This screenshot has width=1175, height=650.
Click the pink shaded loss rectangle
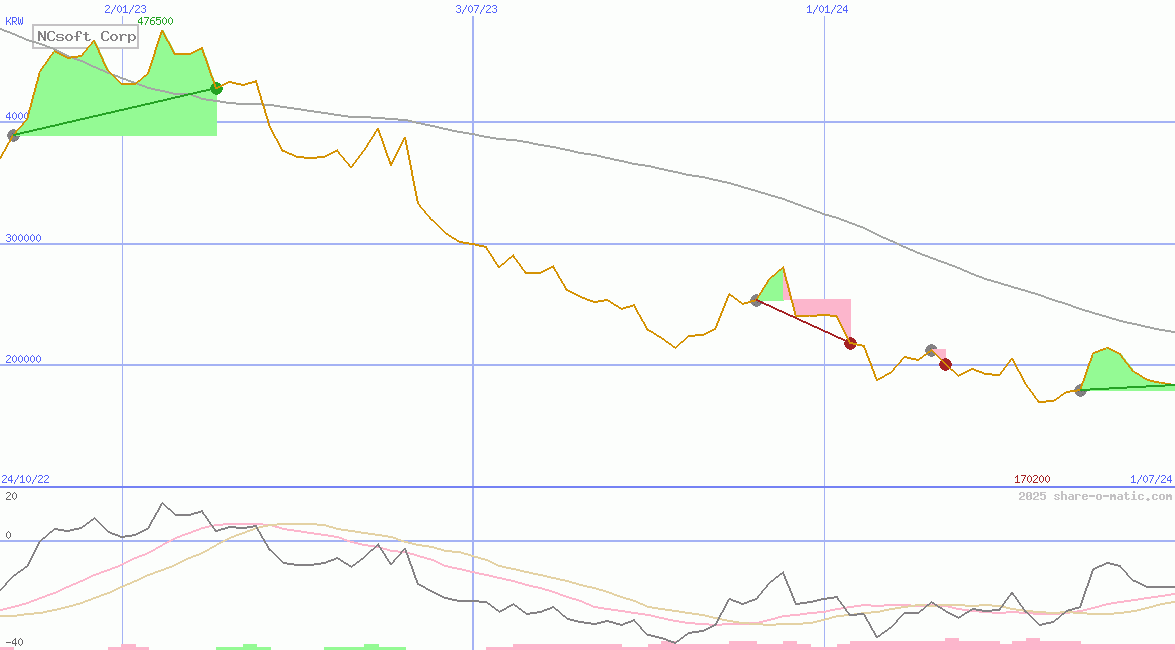pos(822,306)
